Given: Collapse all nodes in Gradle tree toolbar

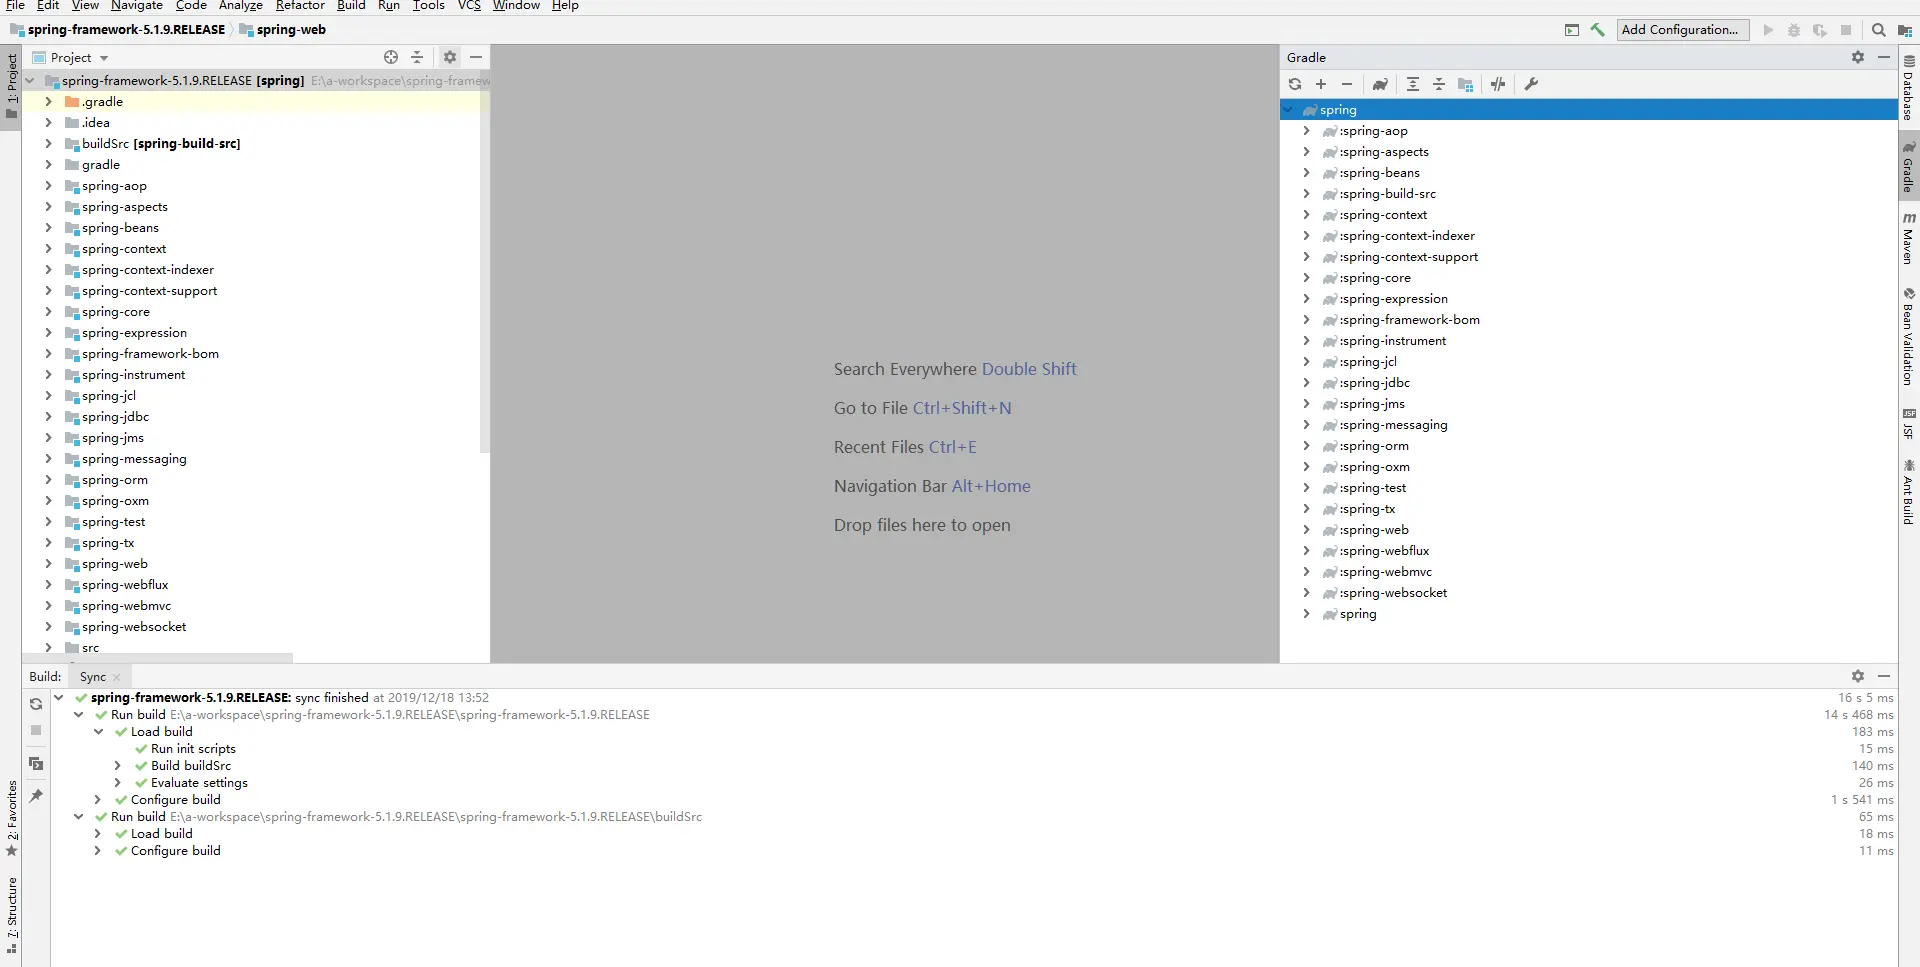Looking at the screenshot, I should (x=1439, y=84).
